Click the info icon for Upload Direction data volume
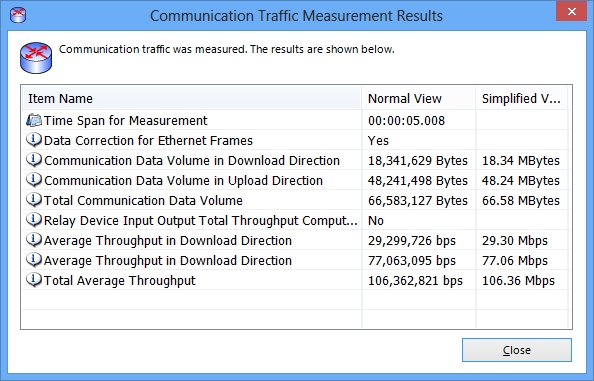This screenshot has width=594, height=381. 34,180
